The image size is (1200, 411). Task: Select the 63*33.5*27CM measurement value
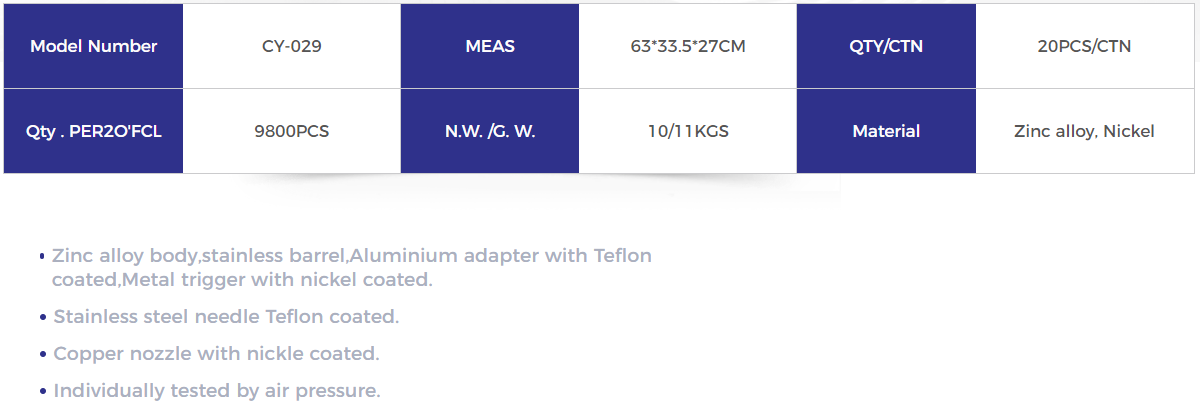(x=688, y=46)
